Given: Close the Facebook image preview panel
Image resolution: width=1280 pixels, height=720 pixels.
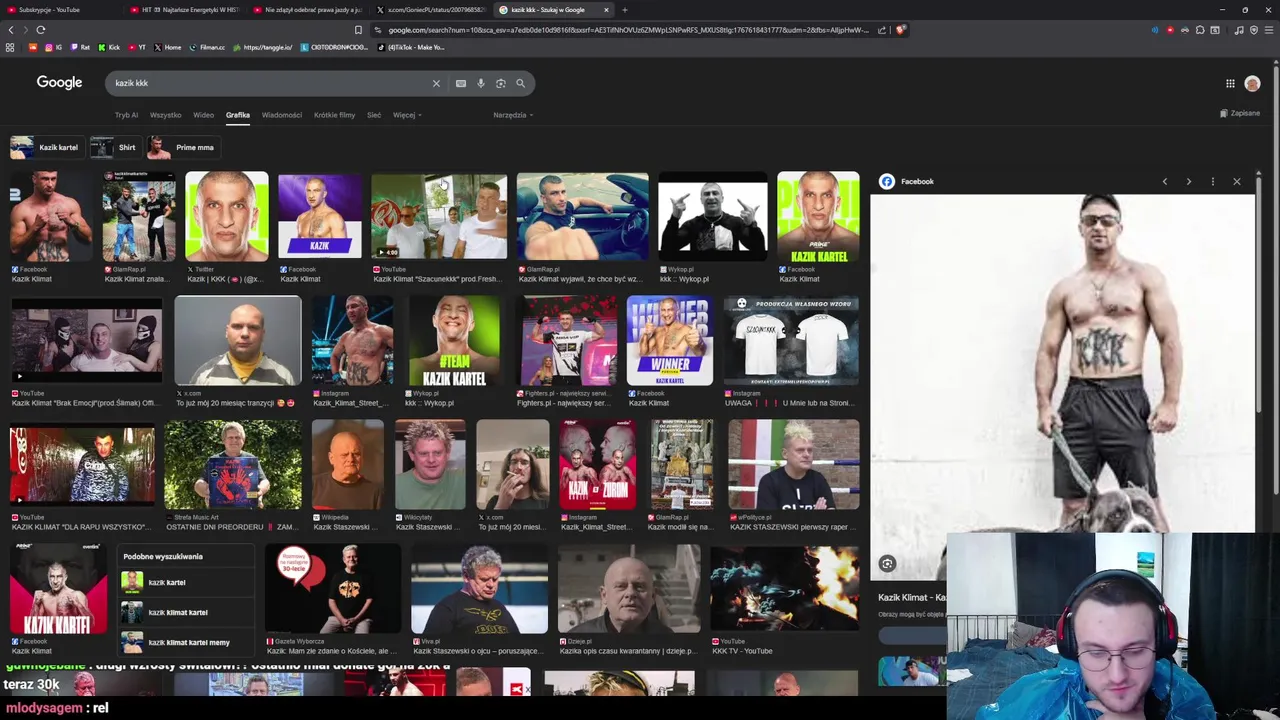Looking at the screenshot, I should click(1237, 181).
